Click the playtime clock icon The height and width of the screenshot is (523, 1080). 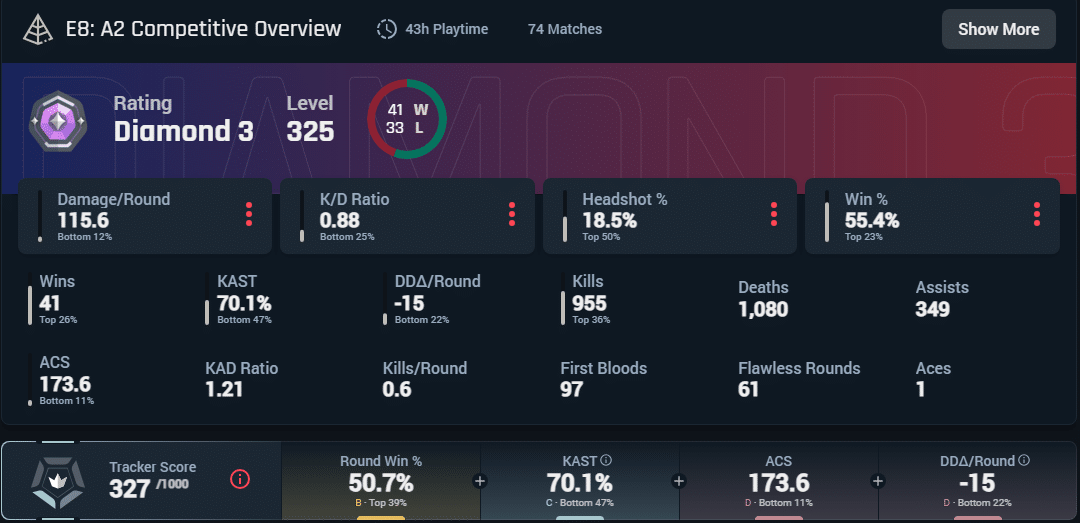pos(387,30)
